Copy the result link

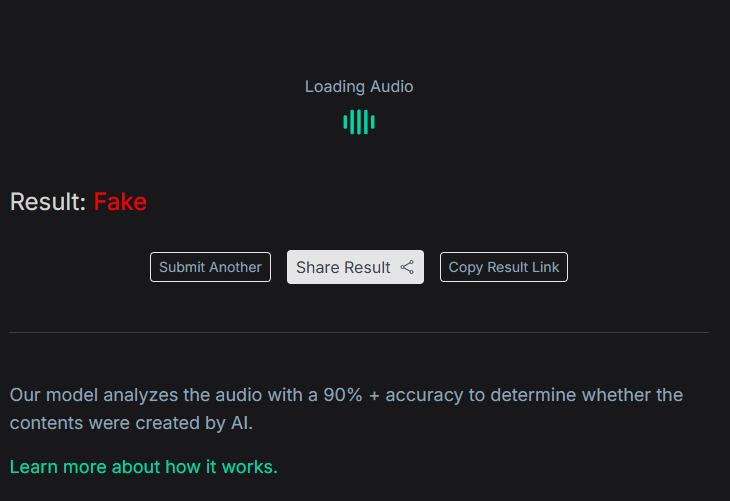point(503,267)
